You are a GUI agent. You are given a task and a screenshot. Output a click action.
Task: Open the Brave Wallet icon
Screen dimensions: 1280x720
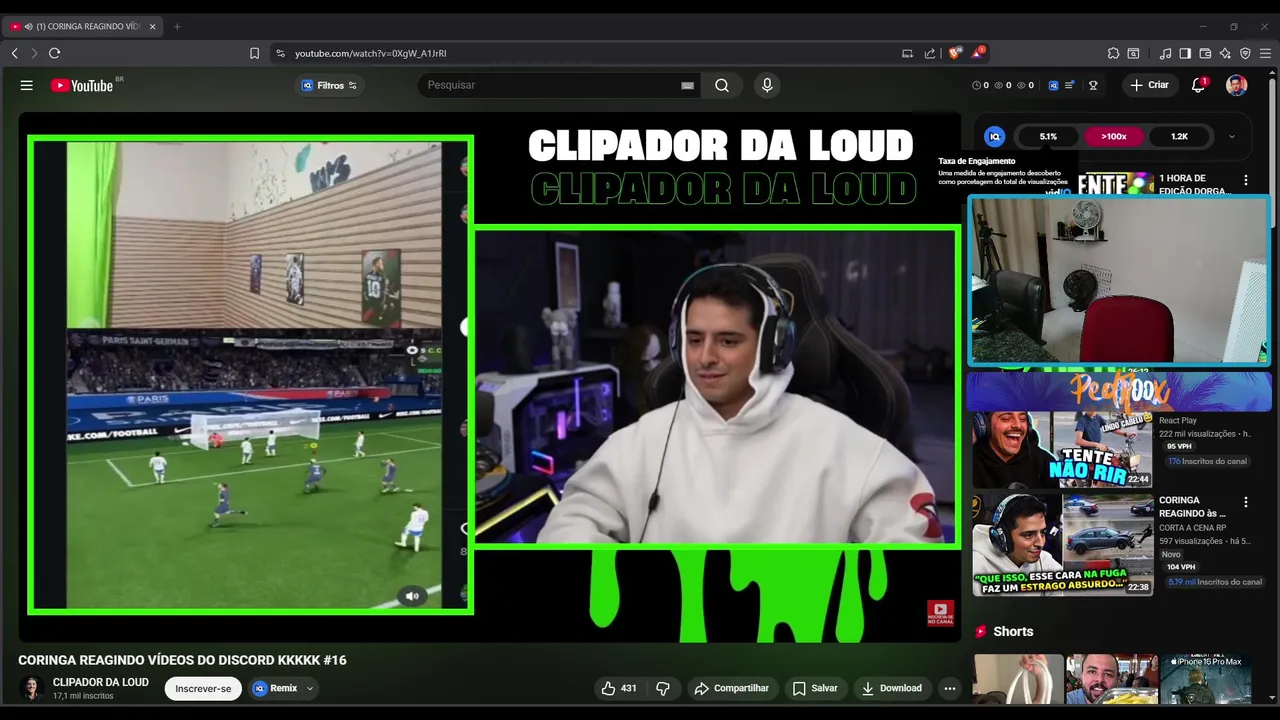click(x=1205, y=53)
